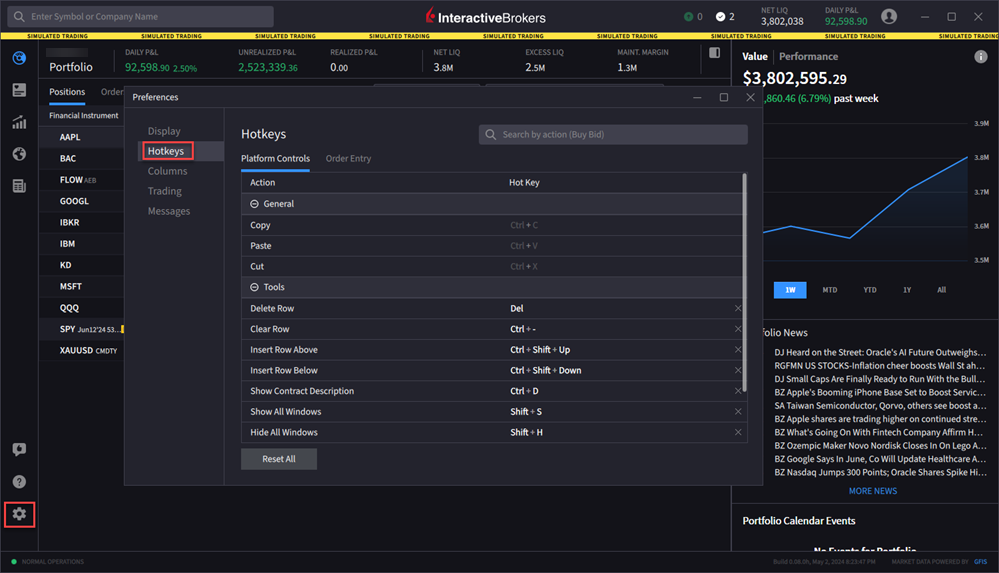Image resolution: width=999 pixels, height=573 pixels.
Task: Click the hotkeys list vertical scrollbar
Action: [744, 282]
